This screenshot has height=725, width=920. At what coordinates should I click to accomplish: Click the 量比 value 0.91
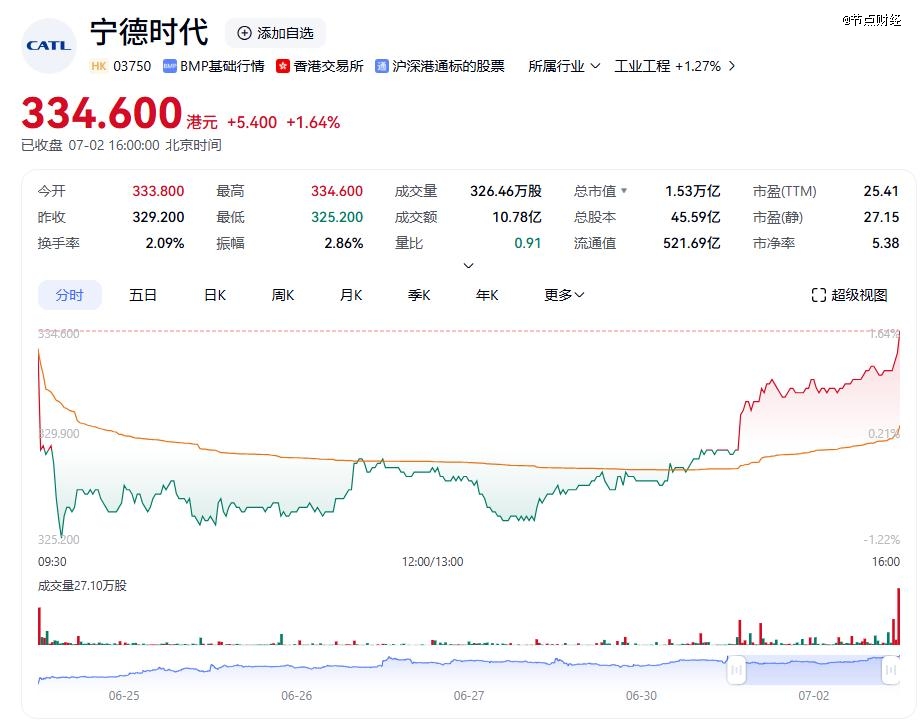[527, 243]
